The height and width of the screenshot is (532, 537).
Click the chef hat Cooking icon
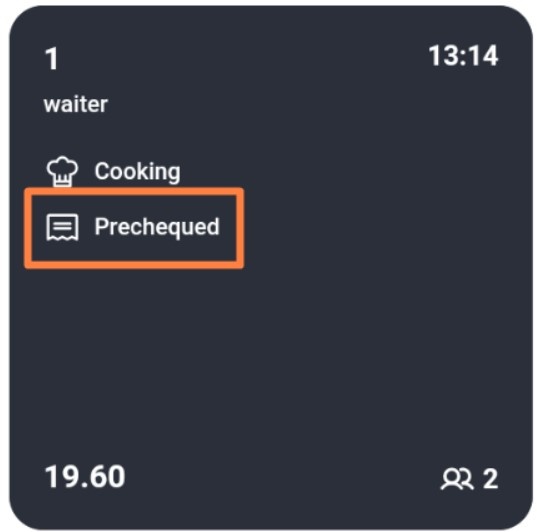62,171
